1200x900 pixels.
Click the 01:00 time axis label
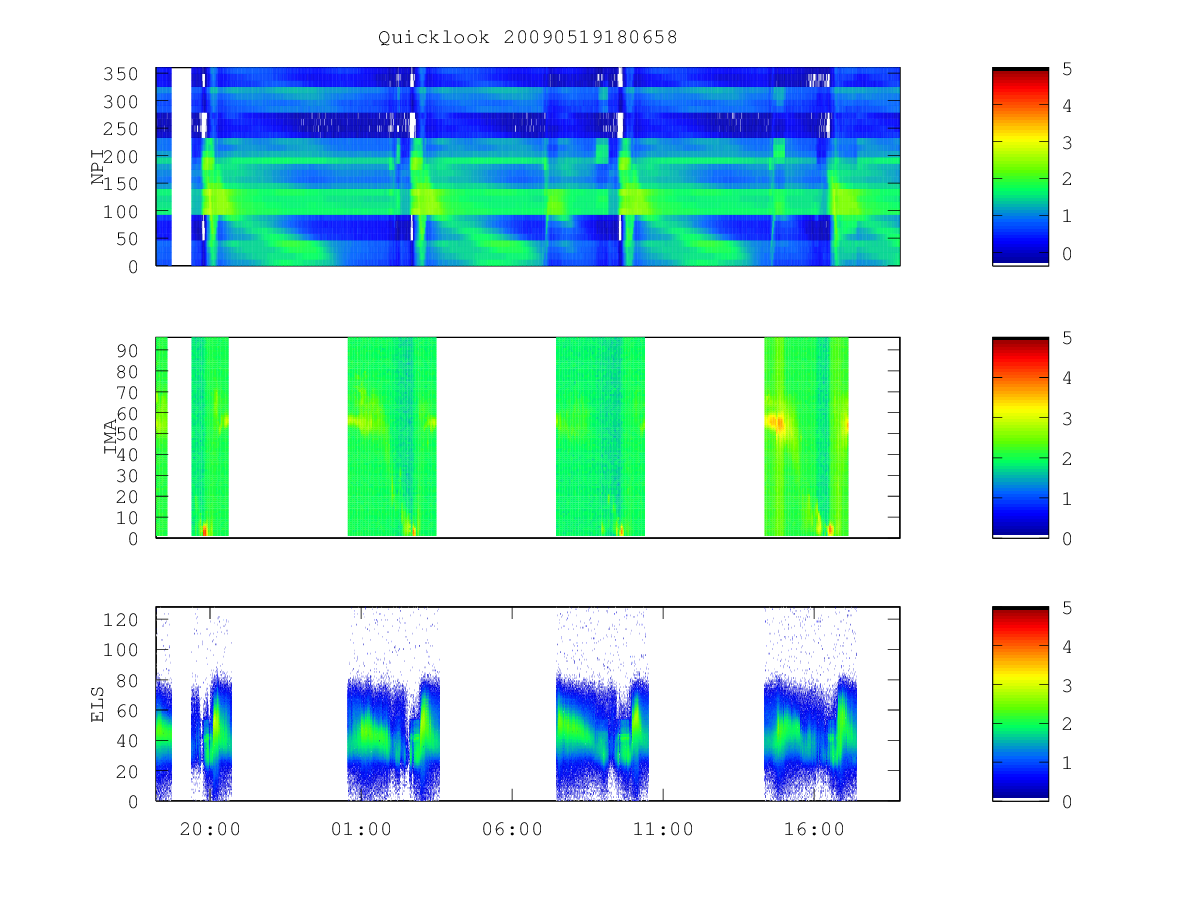pos(361,829)
